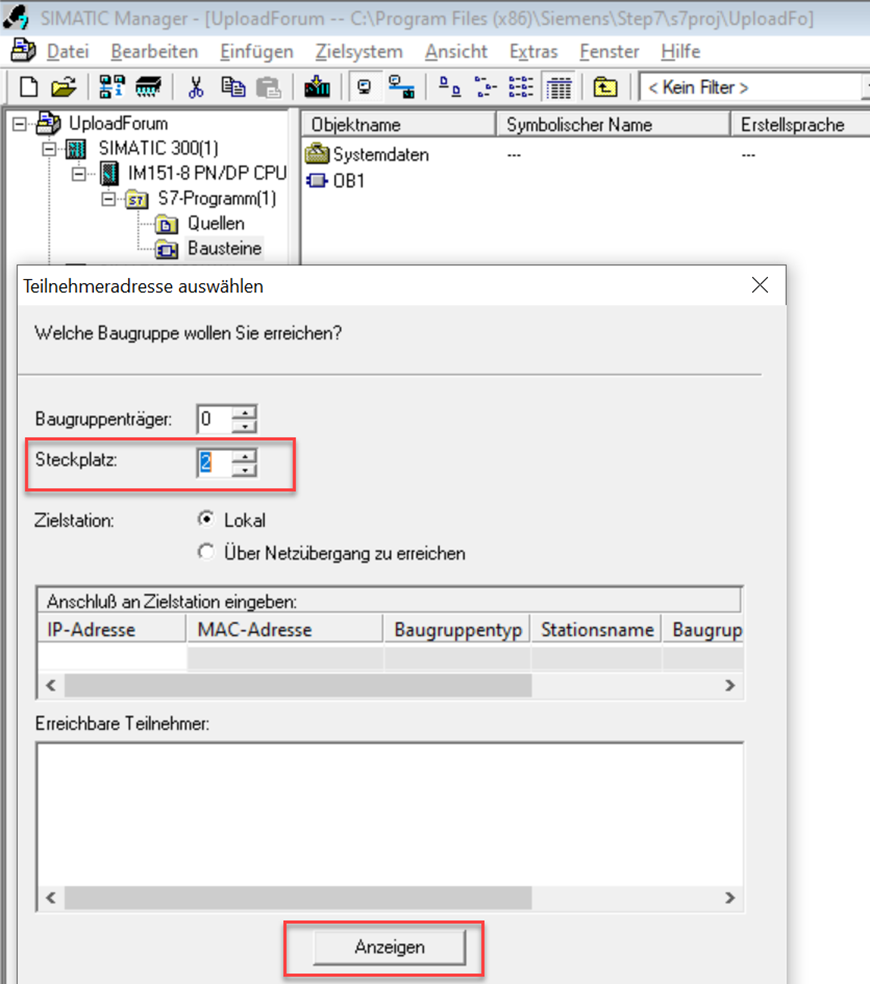Open the Bearbeiten menu
This screenshot has width=870, height=984.
[154, 51]
